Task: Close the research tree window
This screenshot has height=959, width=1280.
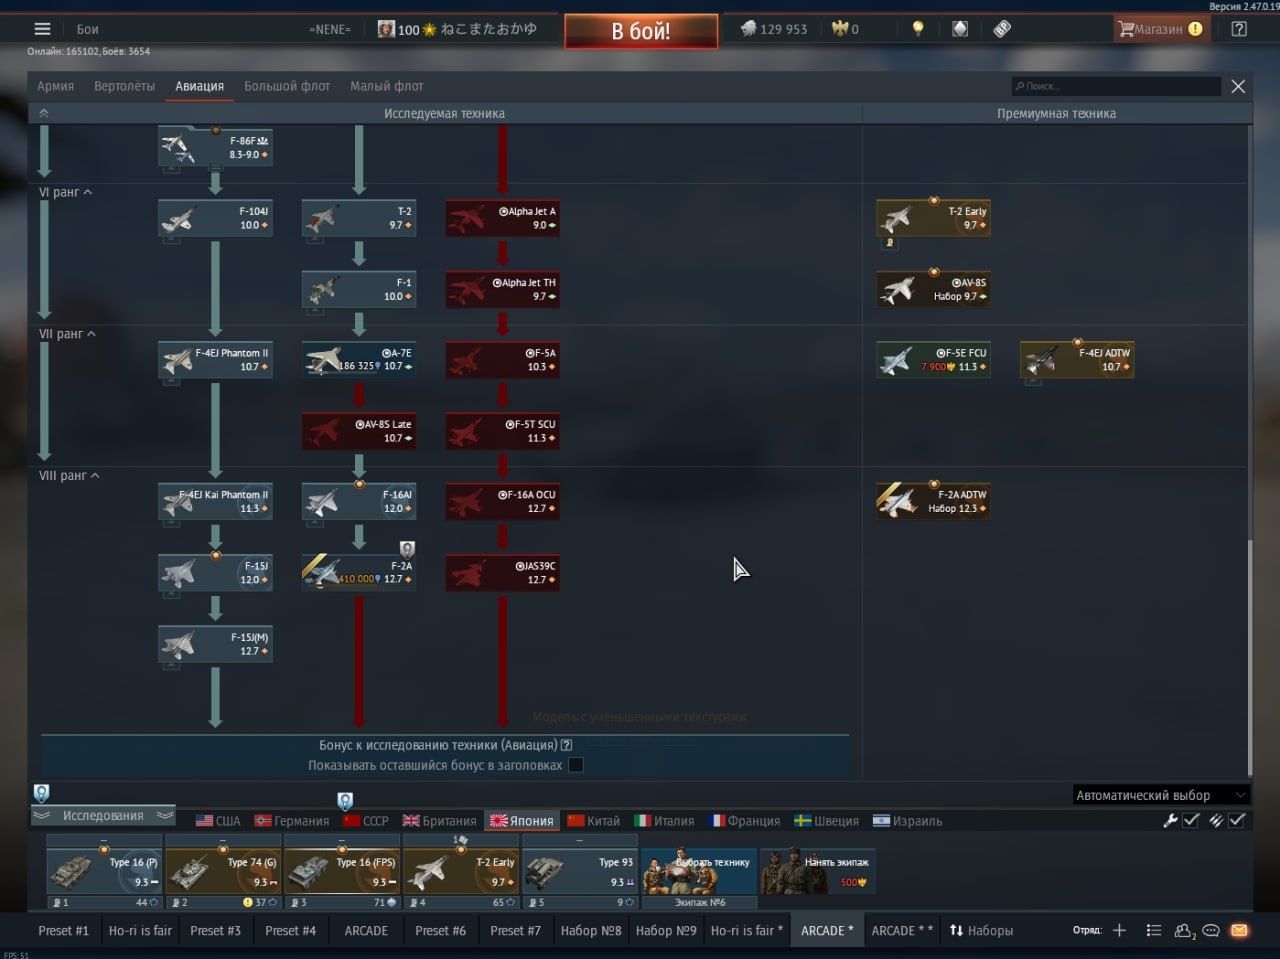Action: [x=1238, y=86]
